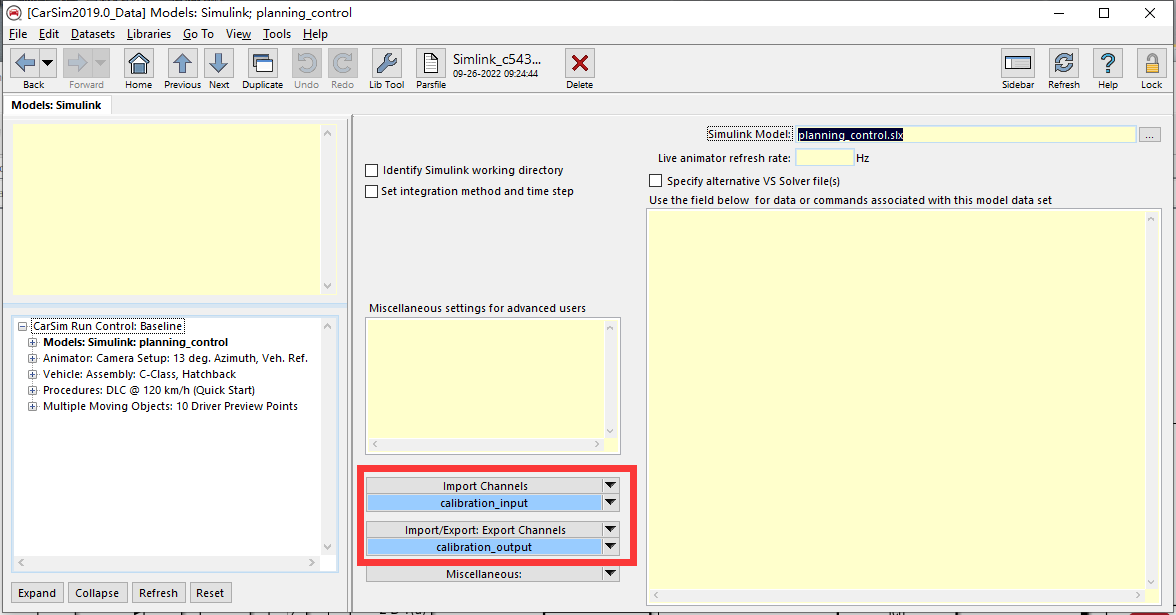Open the File menu
The height and width of the screenshot is (615, 1176).
pyautogui.click(x=18, y=34)
